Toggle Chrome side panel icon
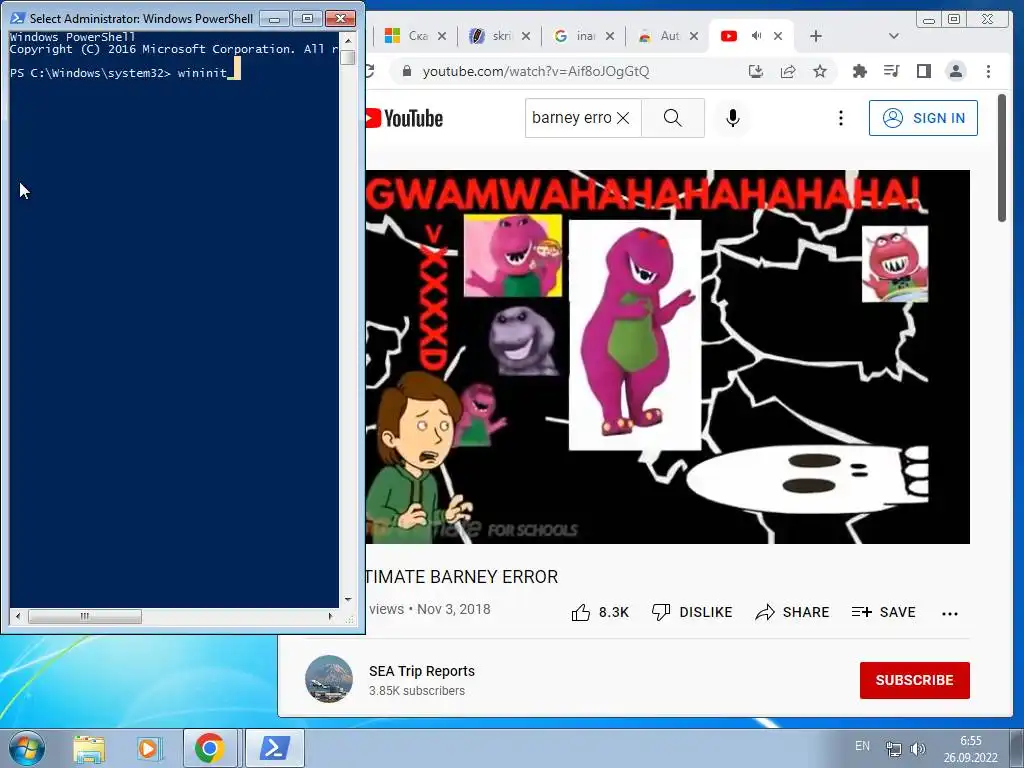 click(x=923, y=71)
